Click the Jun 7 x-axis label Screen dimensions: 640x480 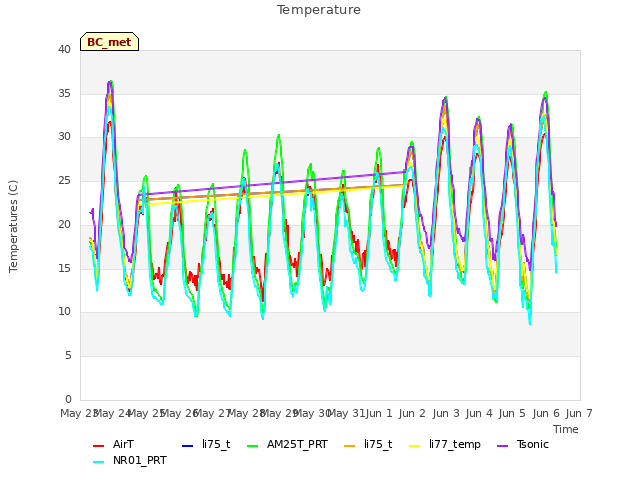[x=579, y=413]
